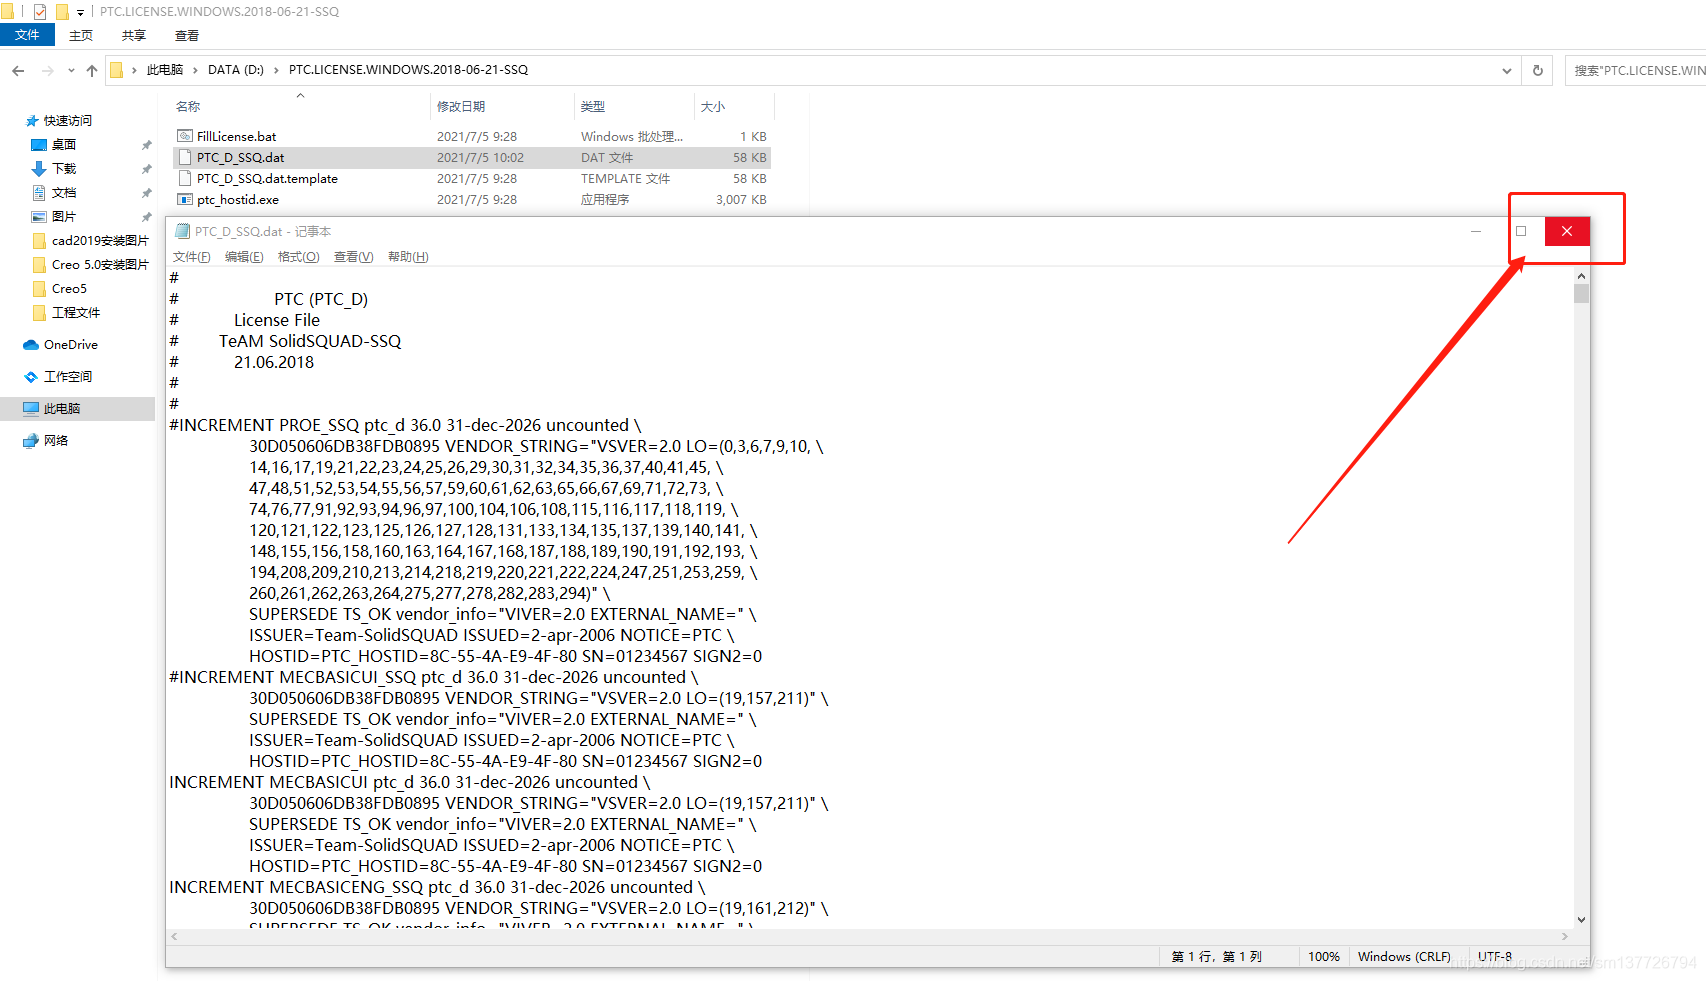Open the 文件 ribbon tab in Explorer
Viewport: 1706px width, 981px height.
[27, 35]
